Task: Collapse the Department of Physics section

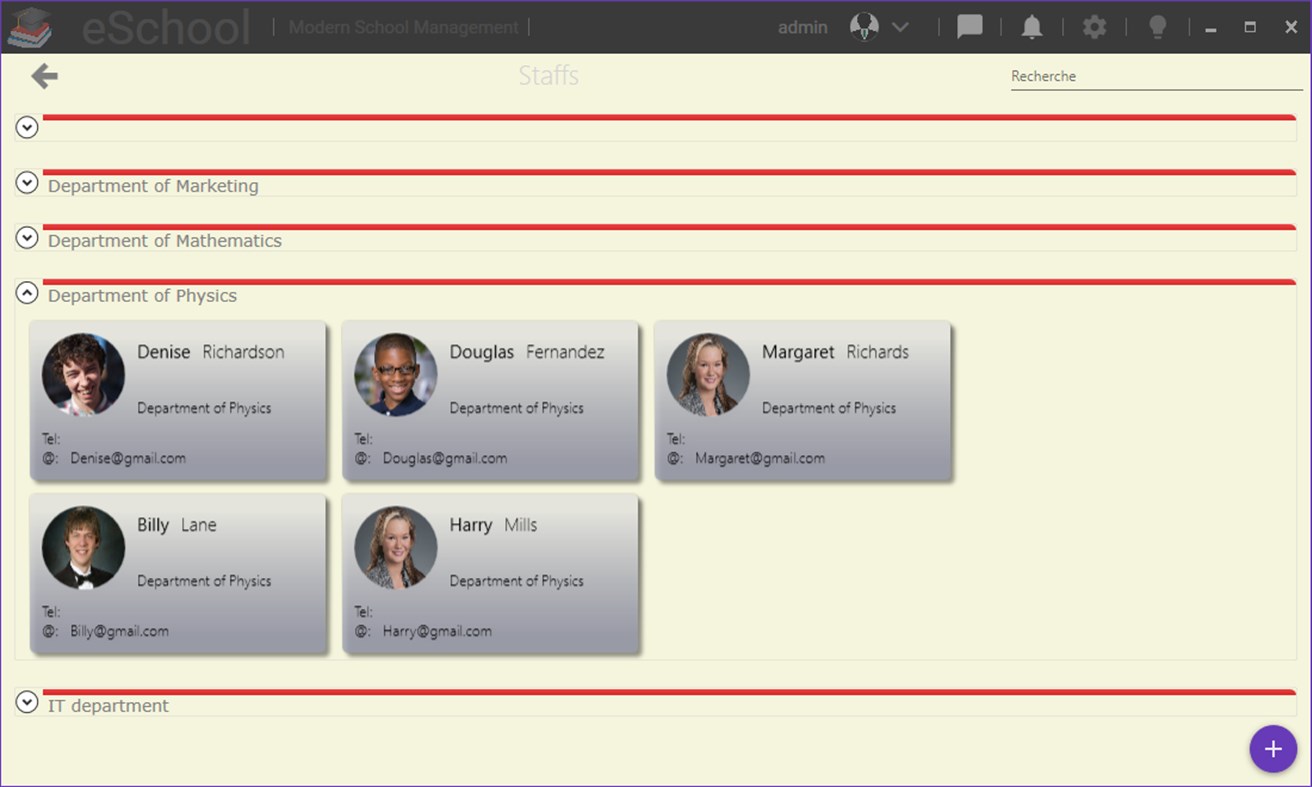Action: pos(26,292)
